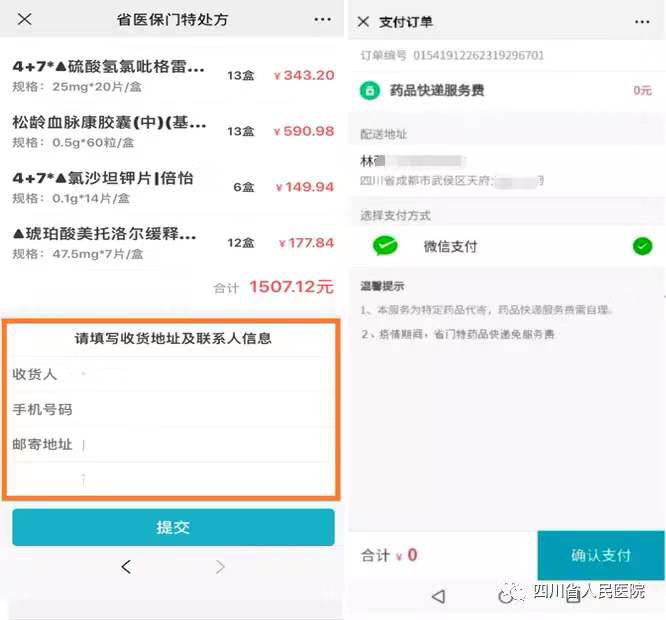
Task: Tap the WeChat Pay logo icon
Action: pos(385,245)
